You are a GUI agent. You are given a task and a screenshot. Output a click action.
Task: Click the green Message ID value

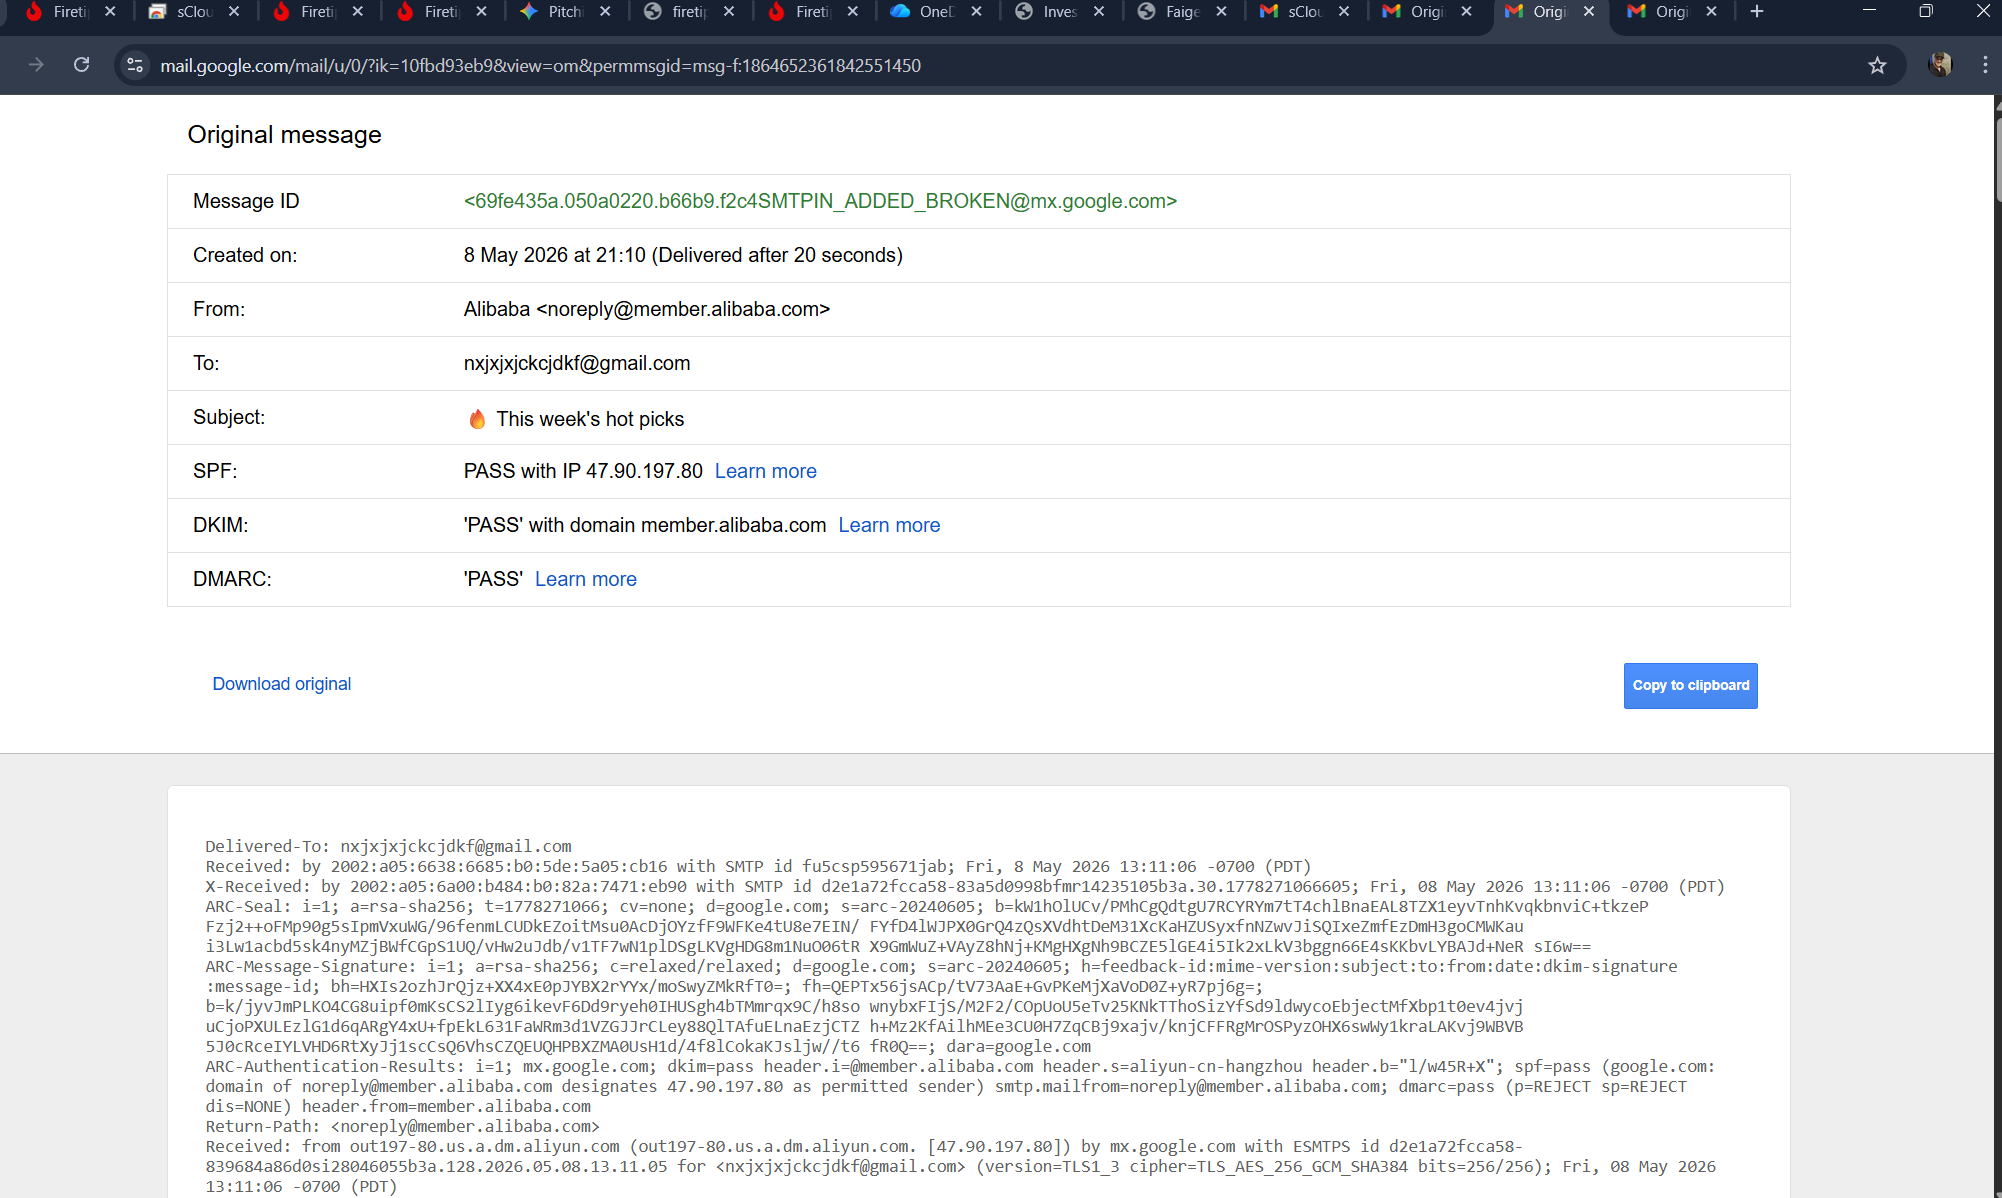(x=820, y=201)
